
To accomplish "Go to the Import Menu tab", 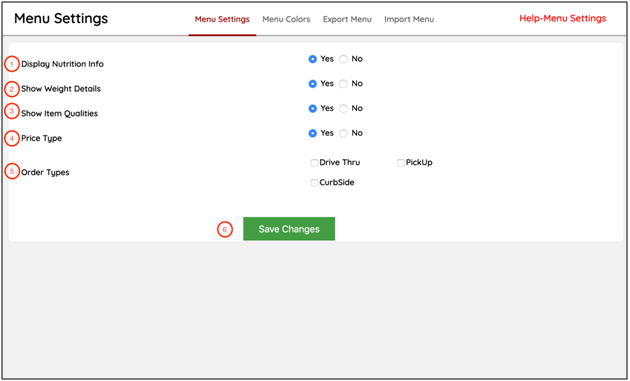I will coord(409,19).
